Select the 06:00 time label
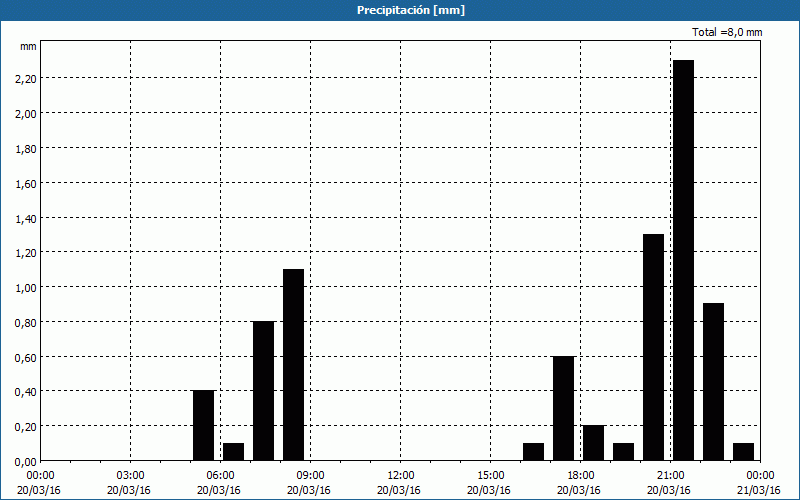Image resolution: width=800 pixels, height=500 pixels. tap(220, 476)
